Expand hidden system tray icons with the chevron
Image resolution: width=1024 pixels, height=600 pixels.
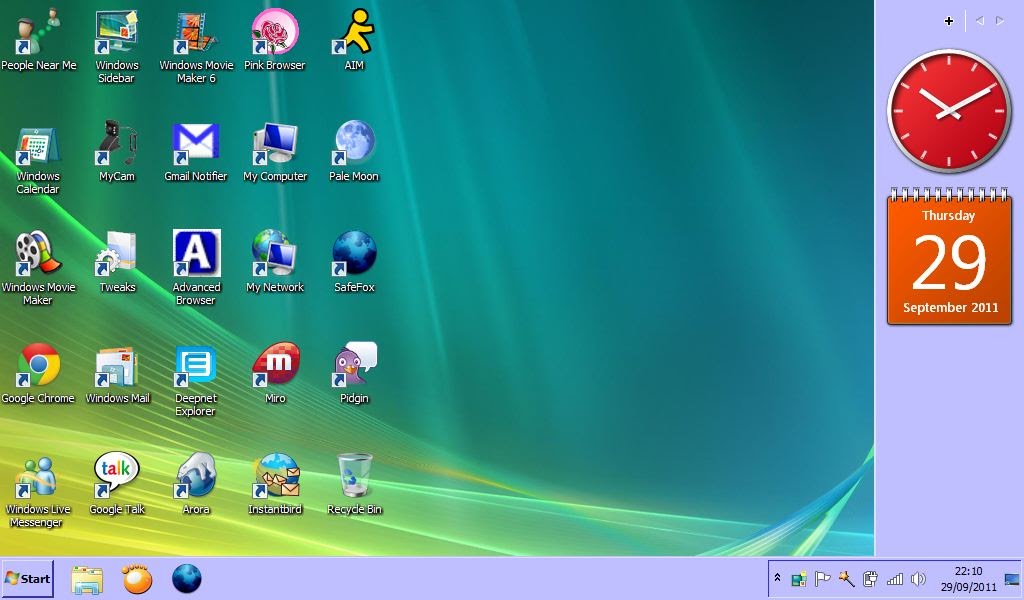779,577
